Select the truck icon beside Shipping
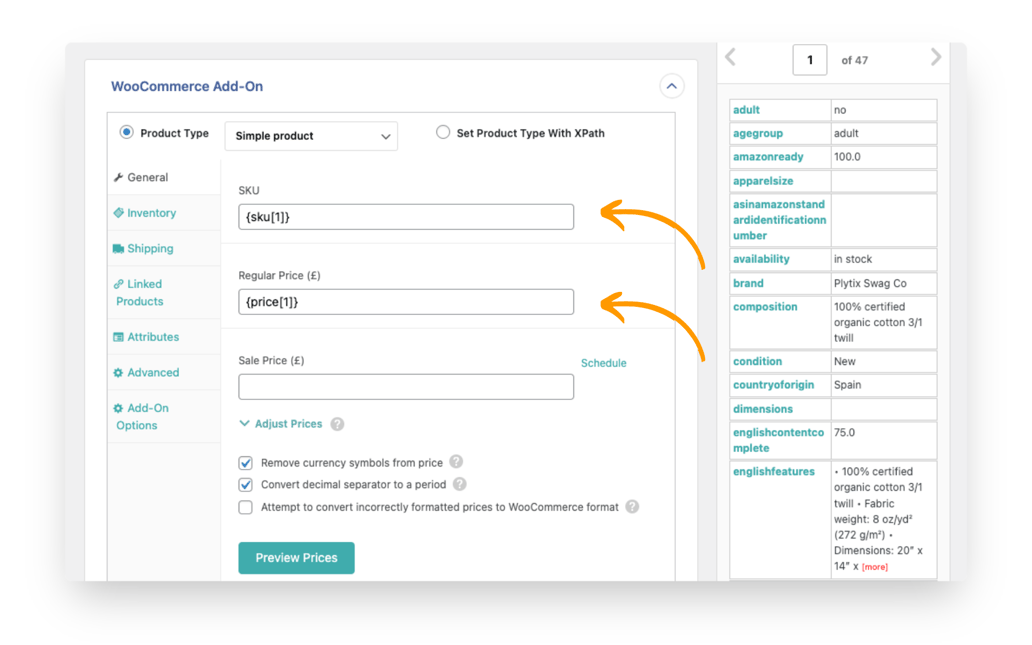 click(119, 248)
